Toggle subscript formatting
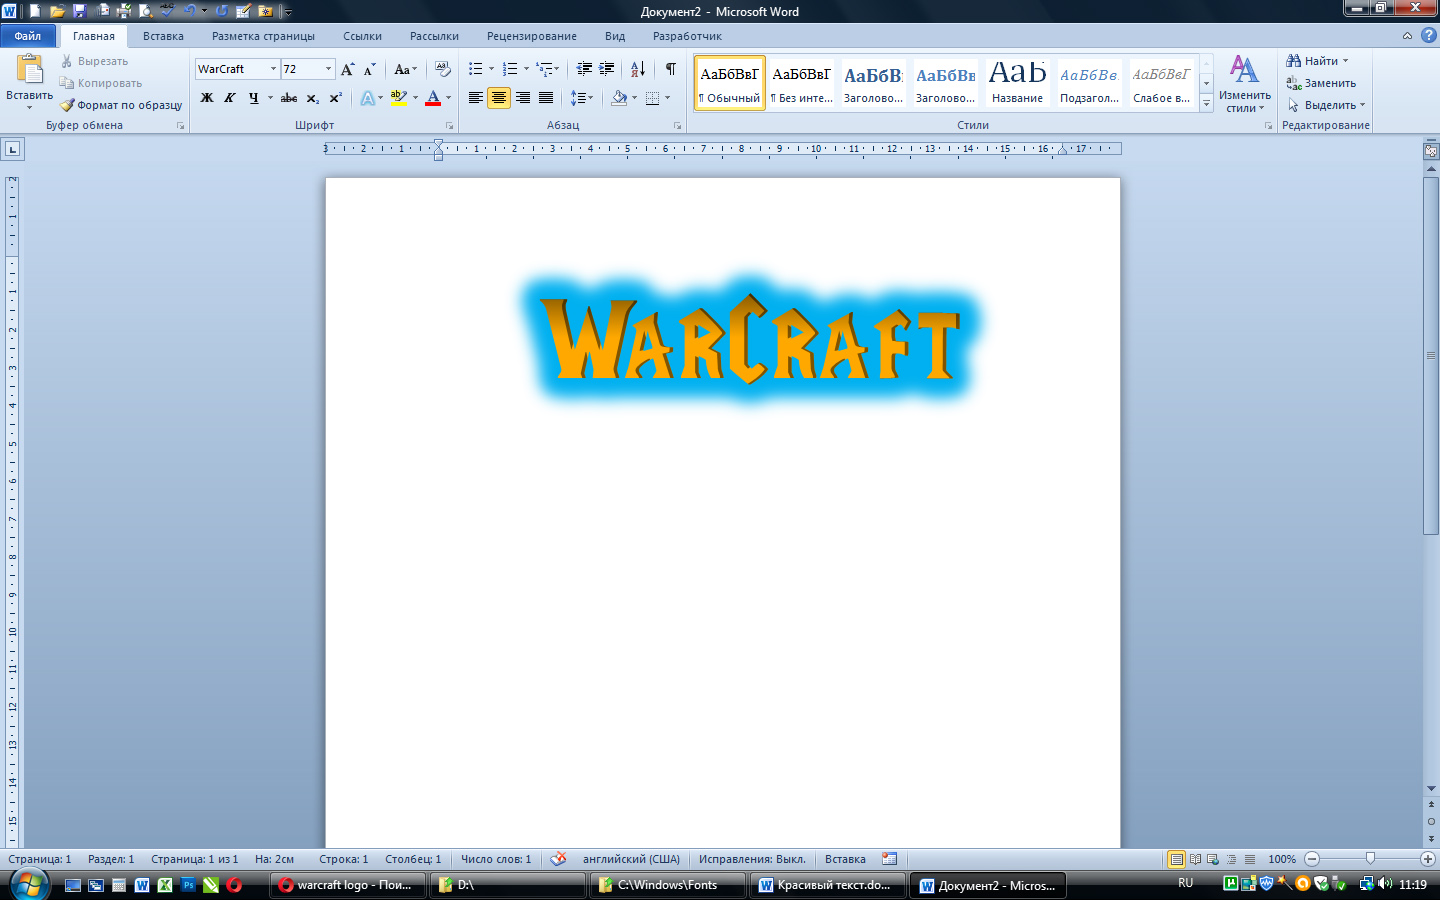1440x900 pixels. [312, 98]
